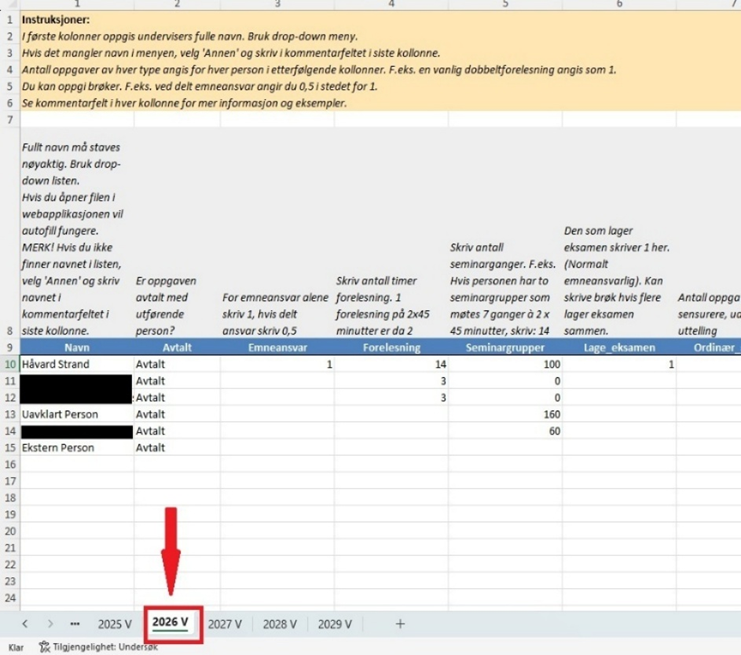
Task: Select Avtalt cell in Uavklart Person row
Action: [177, 414]
